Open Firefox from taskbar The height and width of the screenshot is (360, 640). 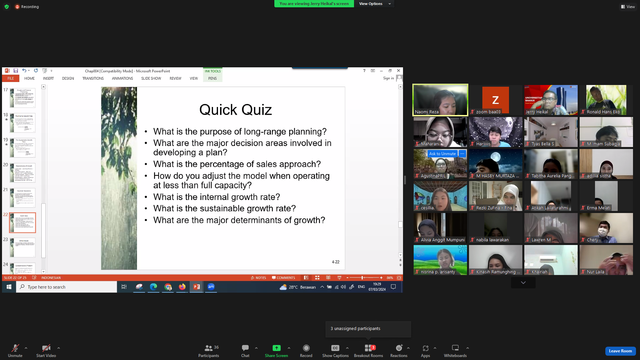tap(182, 287)
